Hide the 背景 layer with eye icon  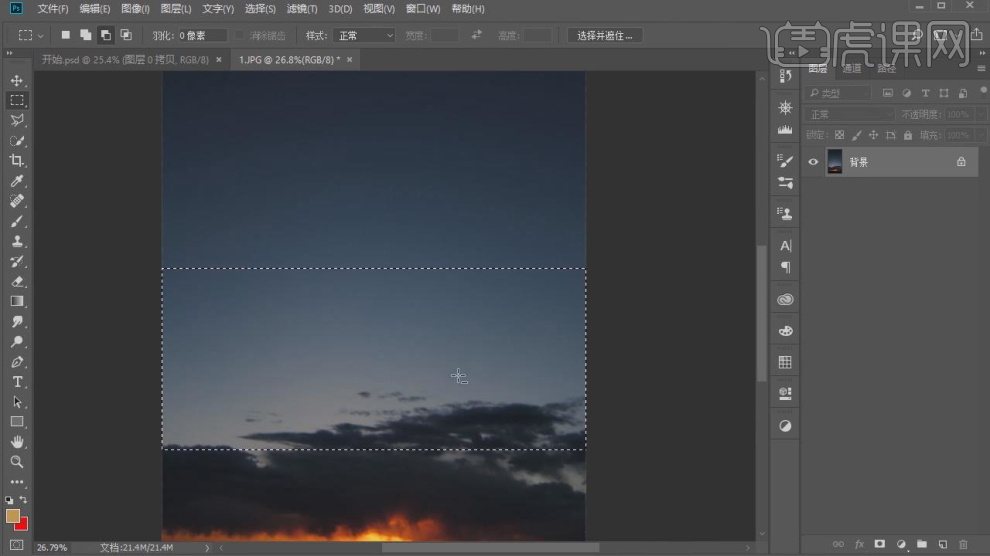813,162
